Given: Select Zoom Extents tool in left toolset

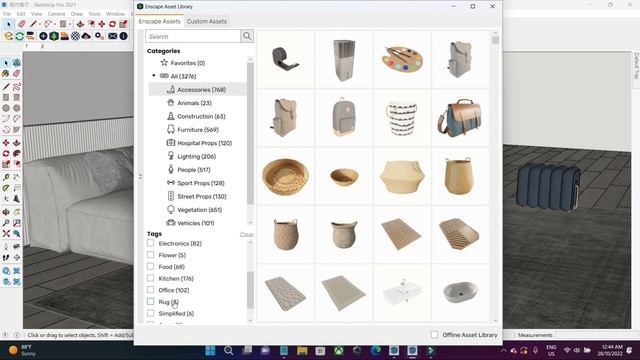Looking at the screenshot, I should [x=6, y=233].
